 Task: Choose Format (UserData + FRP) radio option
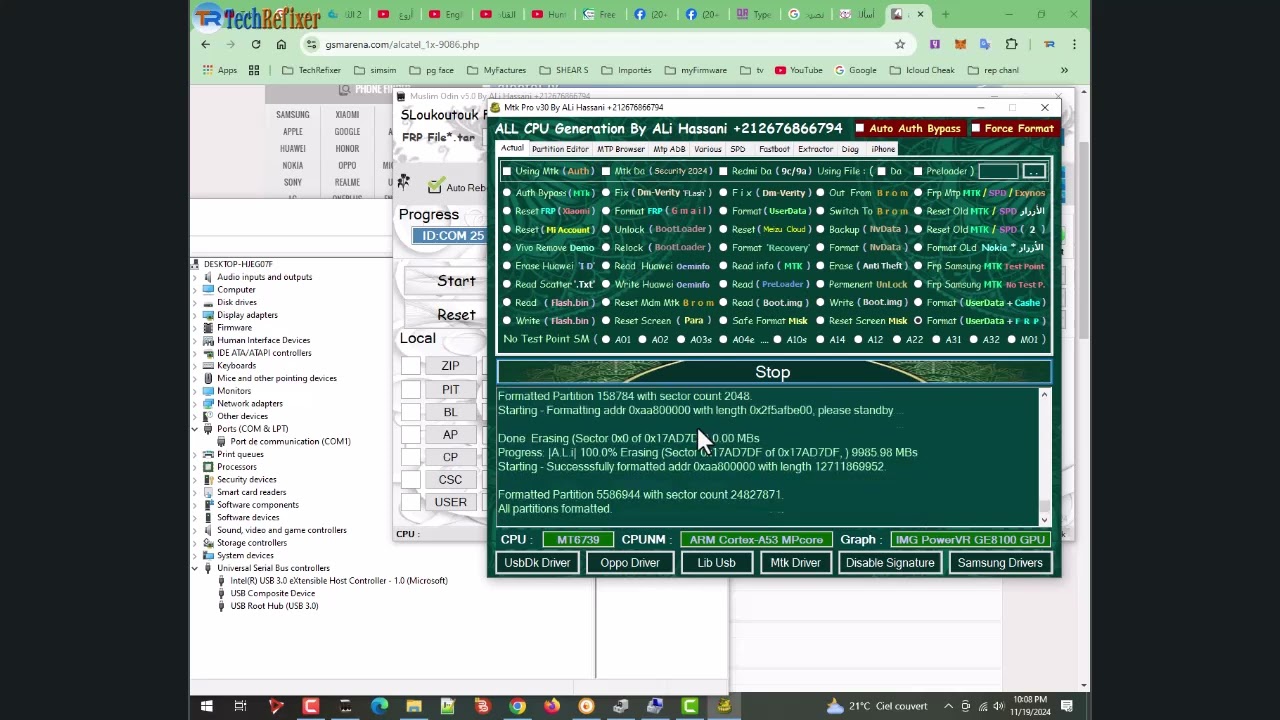[918, 321]
